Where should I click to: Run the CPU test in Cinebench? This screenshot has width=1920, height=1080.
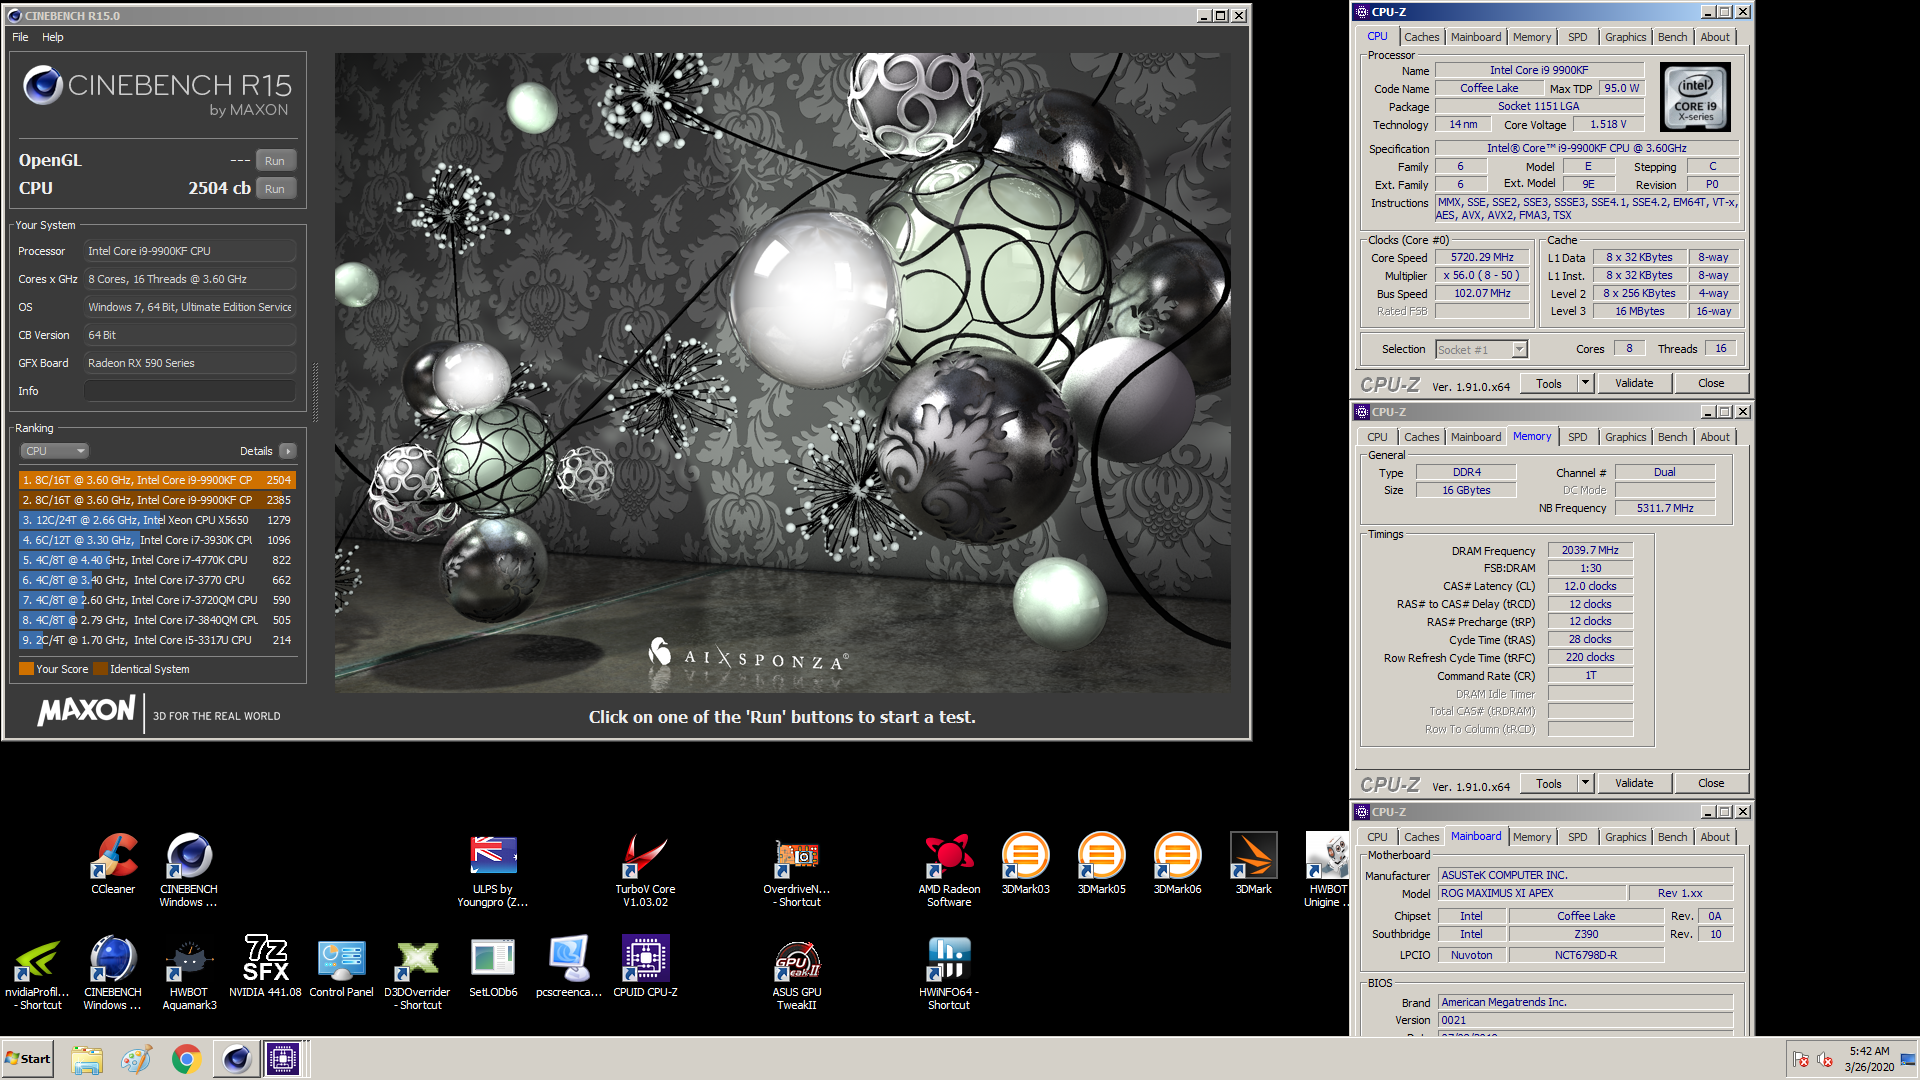[275, 189]
